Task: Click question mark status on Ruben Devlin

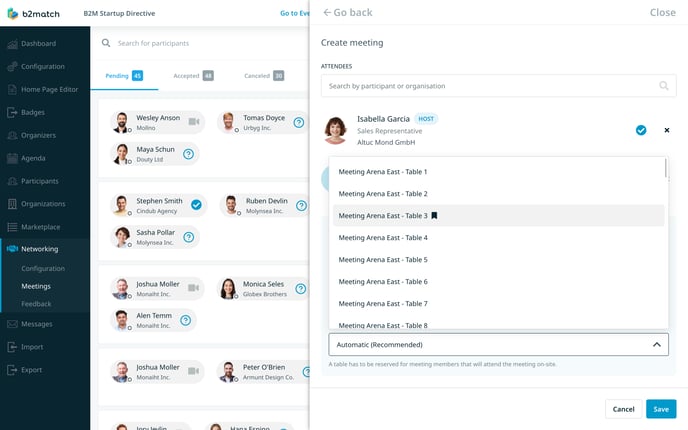Action: tap(301, 205)
